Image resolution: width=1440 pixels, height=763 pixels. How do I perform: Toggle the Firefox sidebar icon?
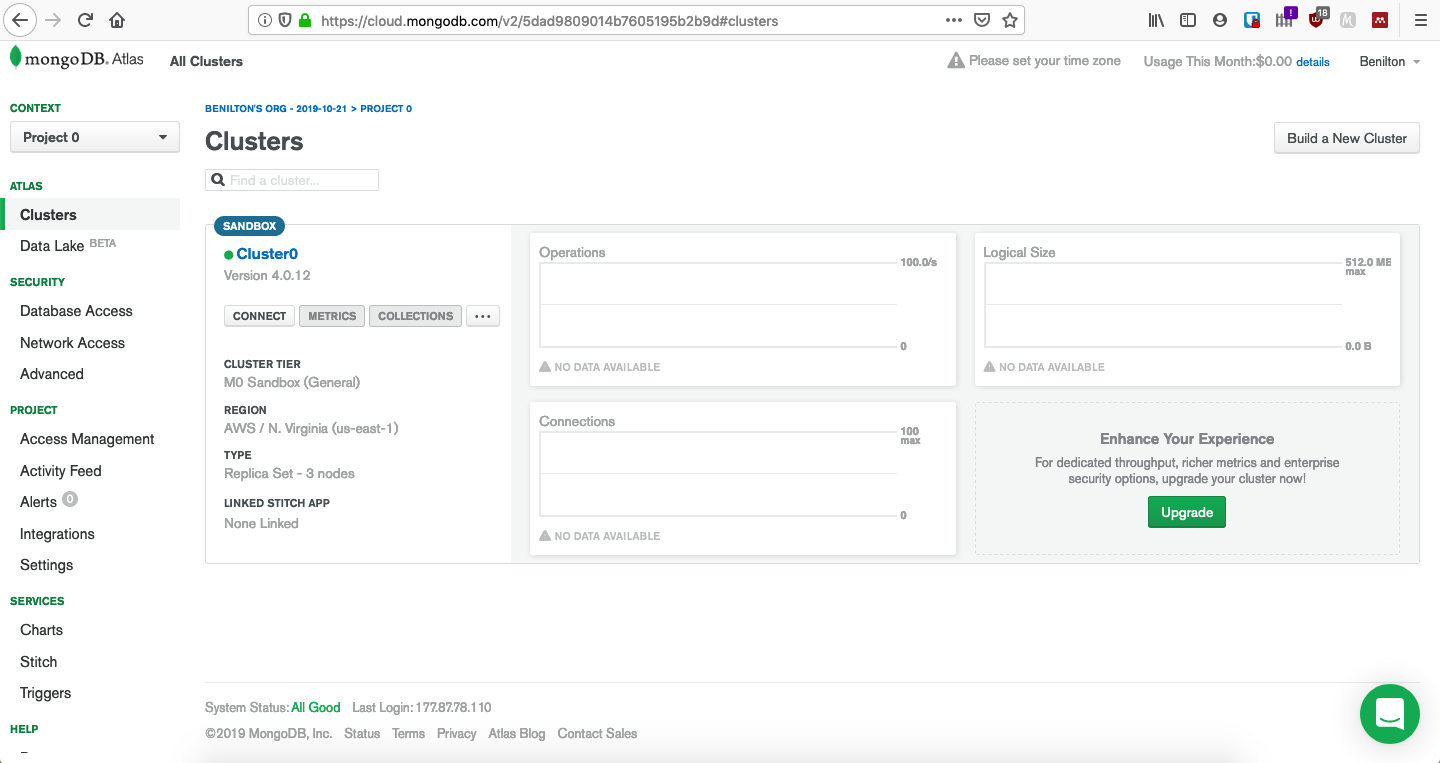click(x=1188, y=20)
